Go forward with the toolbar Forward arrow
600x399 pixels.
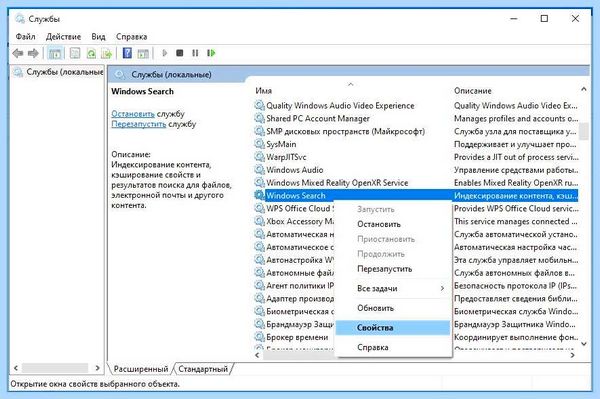point(33,53)
